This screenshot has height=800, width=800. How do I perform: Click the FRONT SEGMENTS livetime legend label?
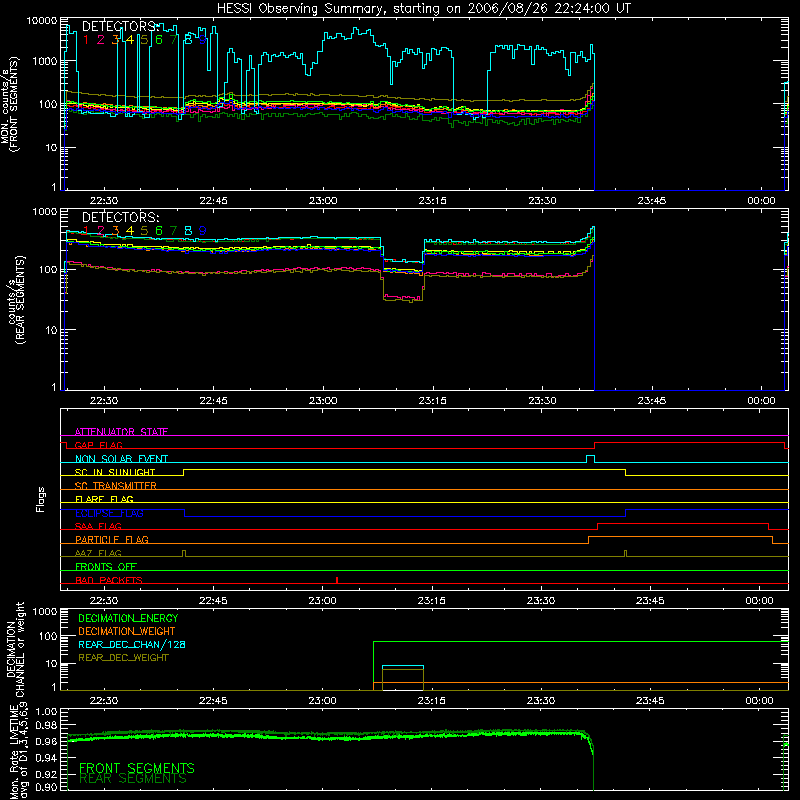pyautogui.click(x=137, y=768)
